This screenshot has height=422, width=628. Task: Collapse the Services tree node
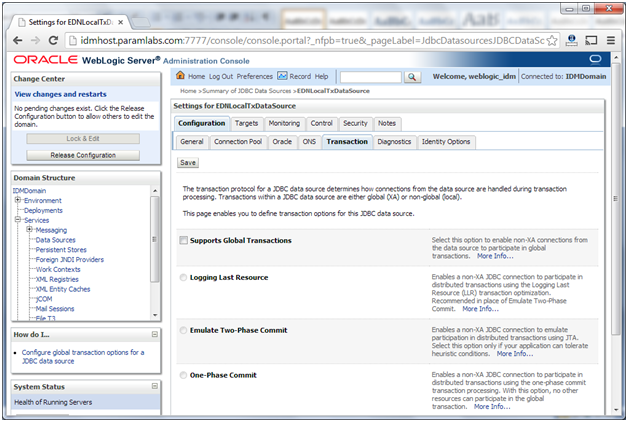coord(18,219)
